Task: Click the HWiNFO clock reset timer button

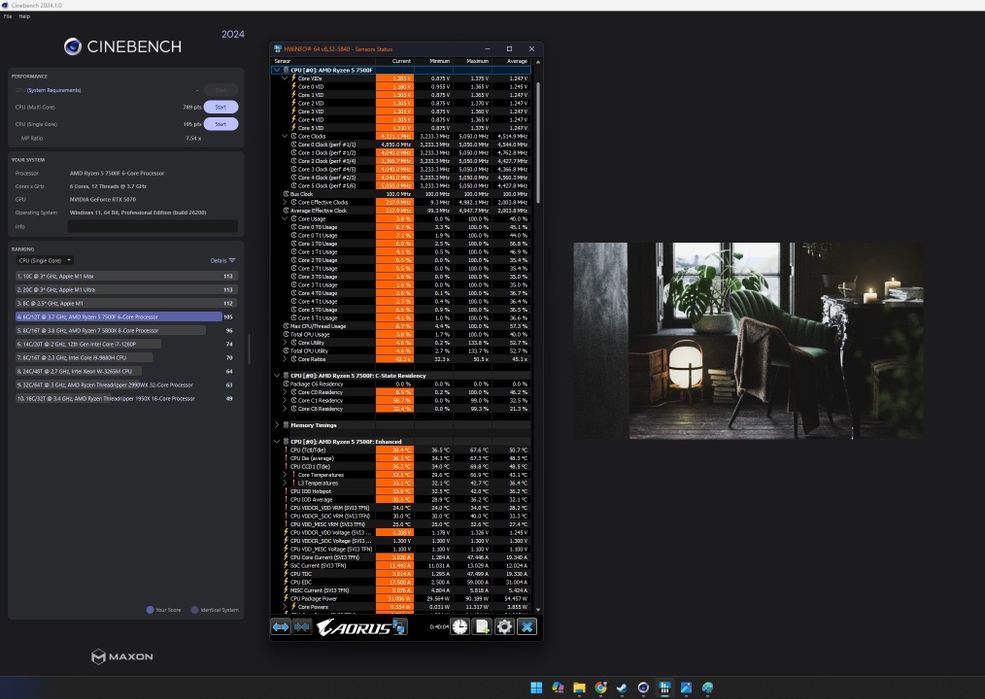Action: [x=460, y=626]
